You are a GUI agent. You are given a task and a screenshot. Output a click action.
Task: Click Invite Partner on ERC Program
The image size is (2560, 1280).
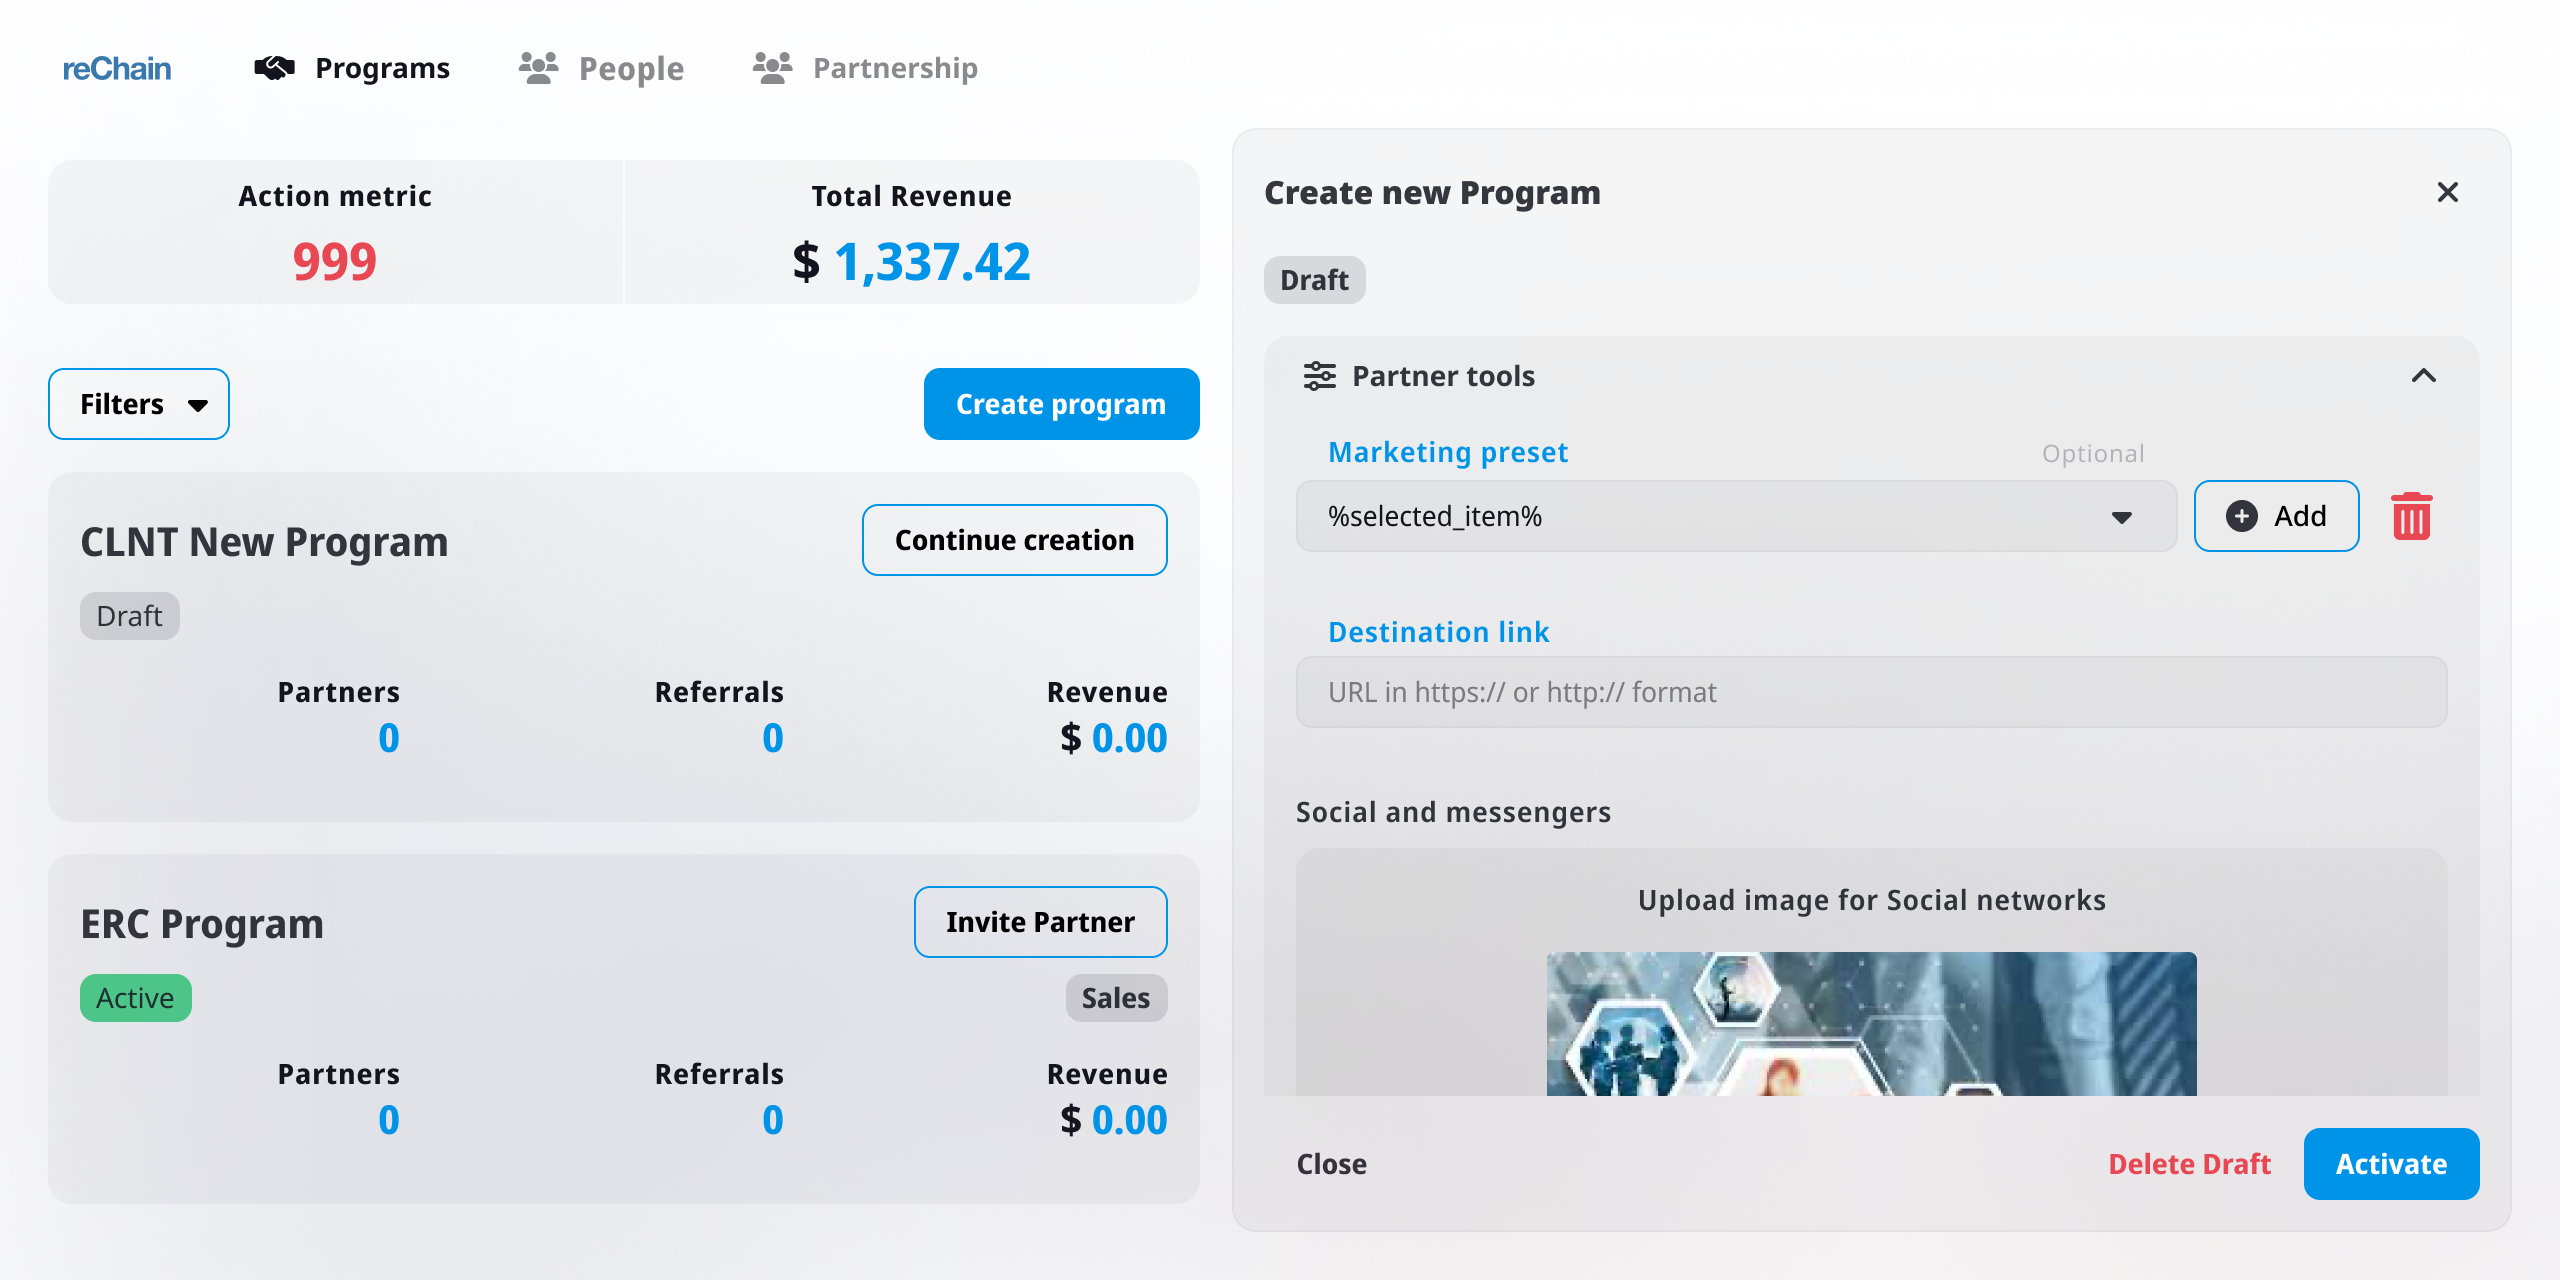(1040, 922)
